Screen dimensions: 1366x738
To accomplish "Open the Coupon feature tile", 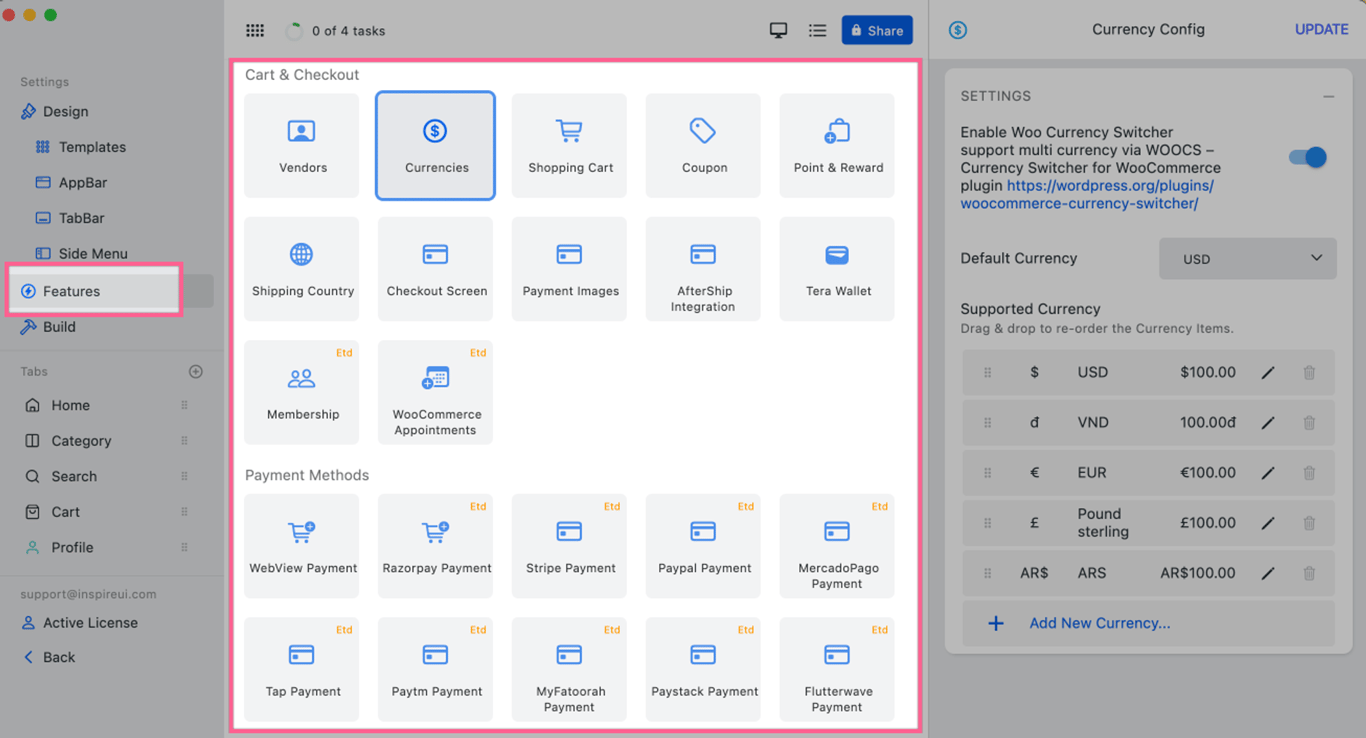I will pos(703,145).
